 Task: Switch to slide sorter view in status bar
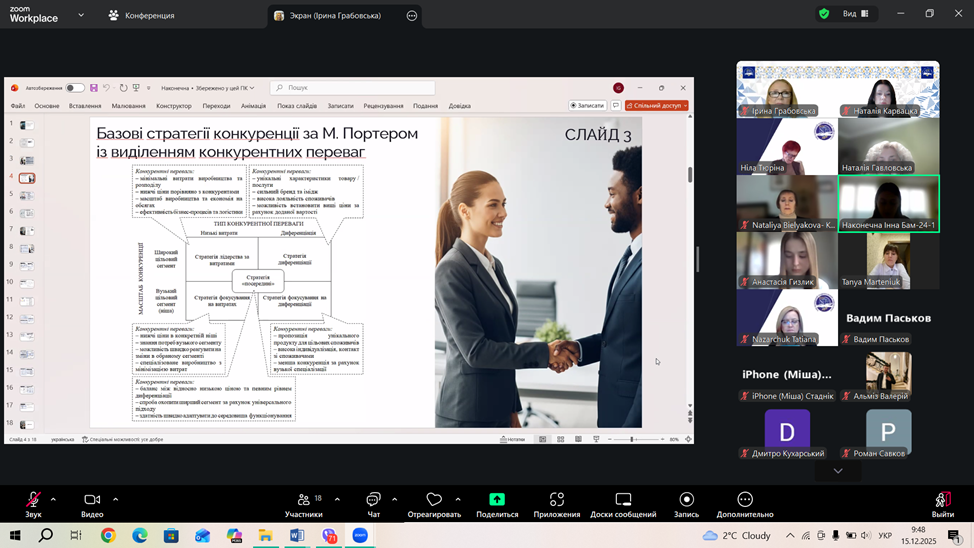click(x=560, y=439)
